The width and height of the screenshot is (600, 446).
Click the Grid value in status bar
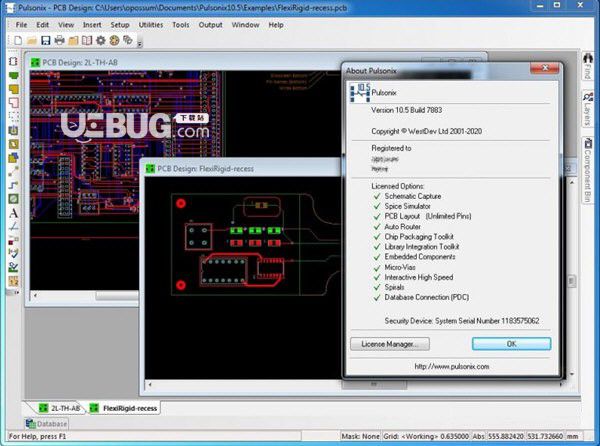[426, 436]
